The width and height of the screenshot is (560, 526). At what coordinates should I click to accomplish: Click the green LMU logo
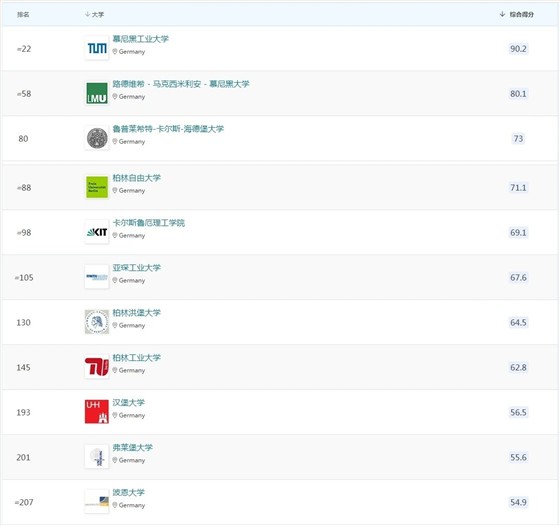pyautogui.click(x=97, y=93)
